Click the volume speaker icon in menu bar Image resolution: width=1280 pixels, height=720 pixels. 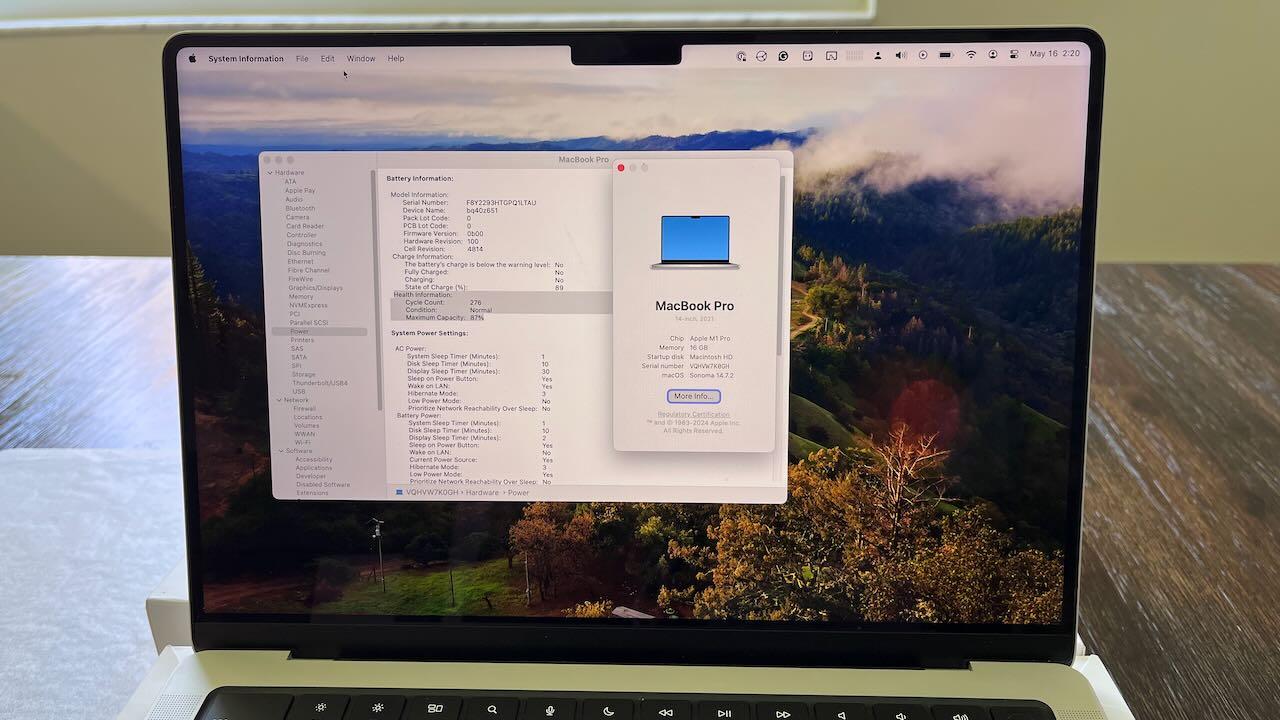tap(900, 55)
